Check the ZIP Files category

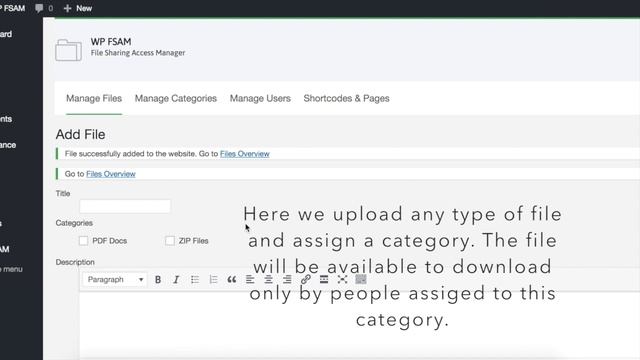tap(170, 241)
